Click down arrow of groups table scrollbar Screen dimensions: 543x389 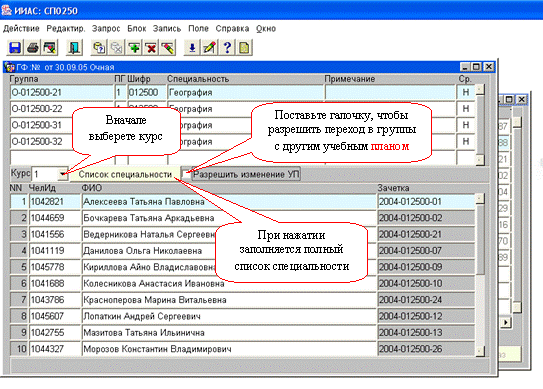480,159
